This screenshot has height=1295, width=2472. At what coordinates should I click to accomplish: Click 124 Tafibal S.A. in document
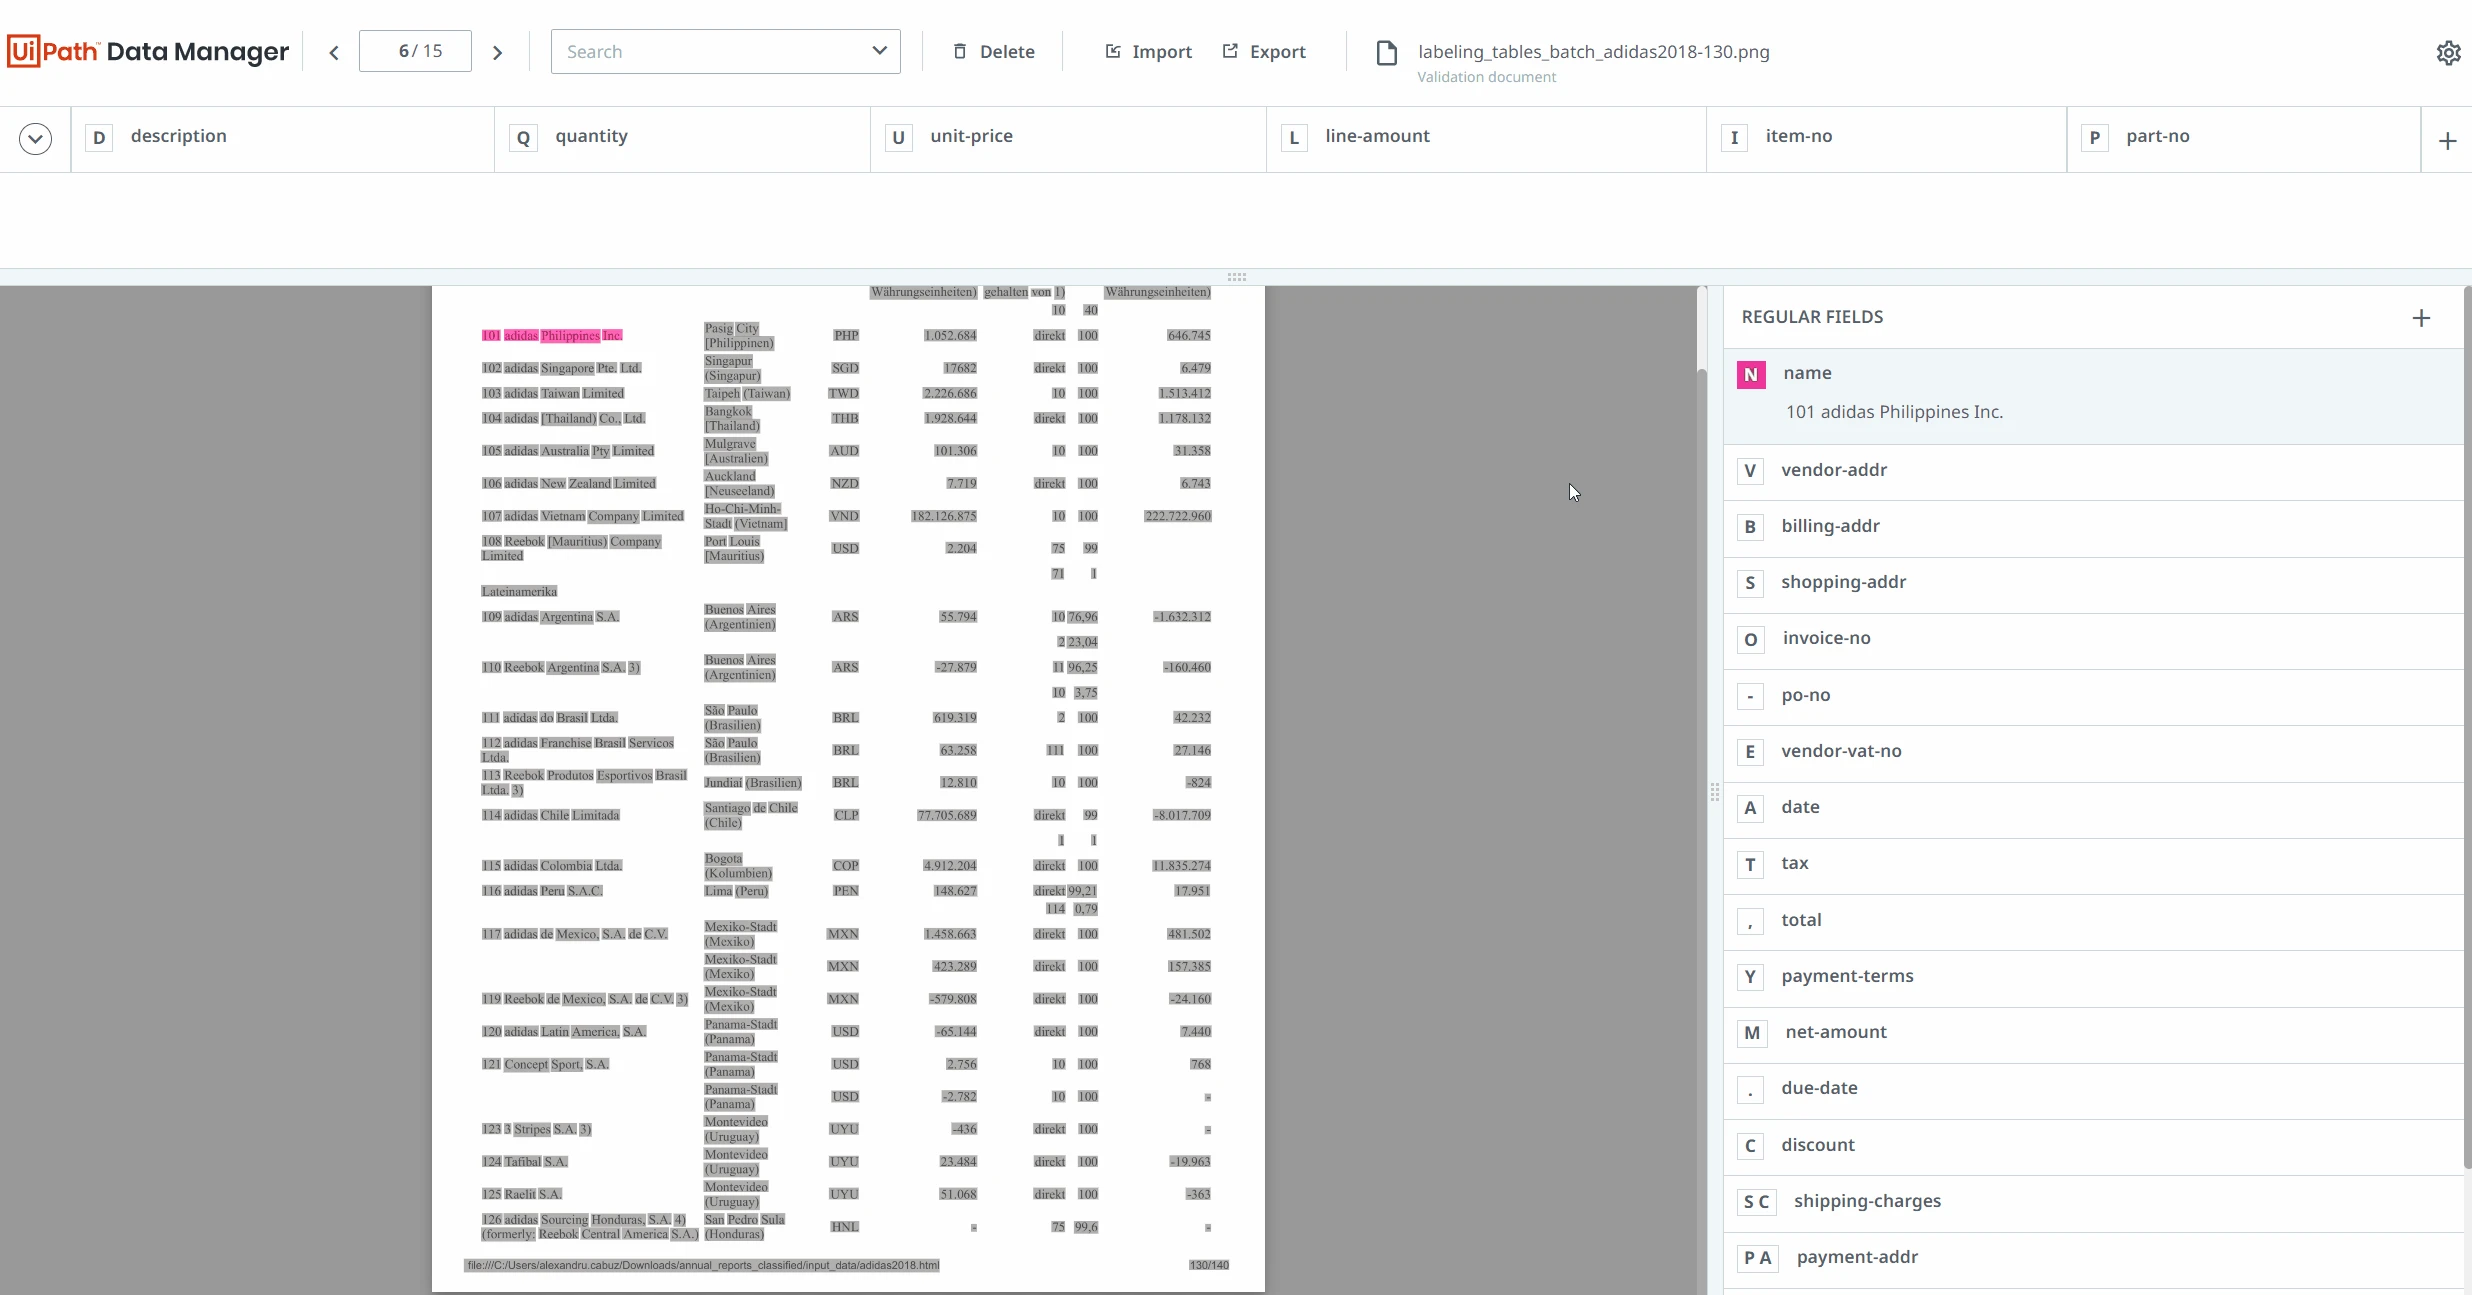[525, 1162]
